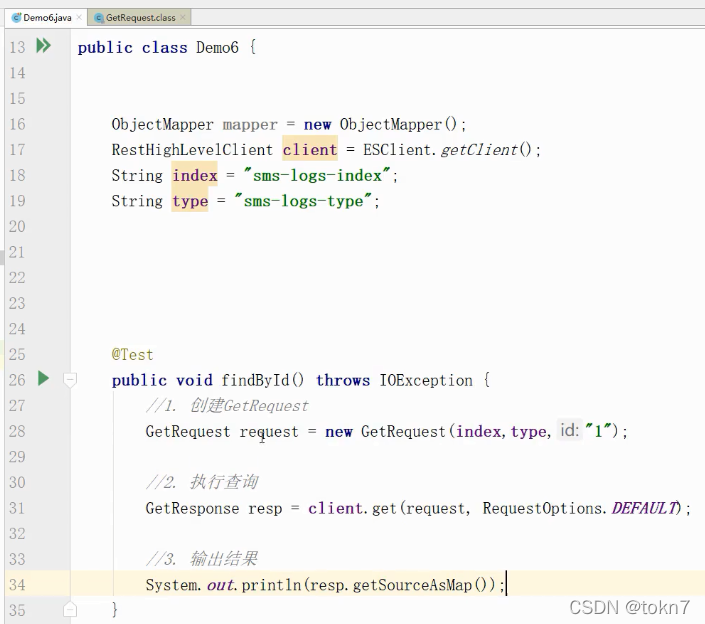
Task: Click the 'out' field in System.out
Action: click(220, 585)
